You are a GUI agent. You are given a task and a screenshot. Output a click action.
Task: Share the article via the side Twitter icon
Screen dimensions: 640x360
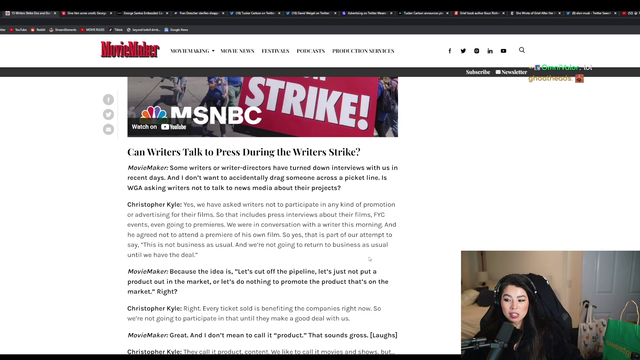108,114
